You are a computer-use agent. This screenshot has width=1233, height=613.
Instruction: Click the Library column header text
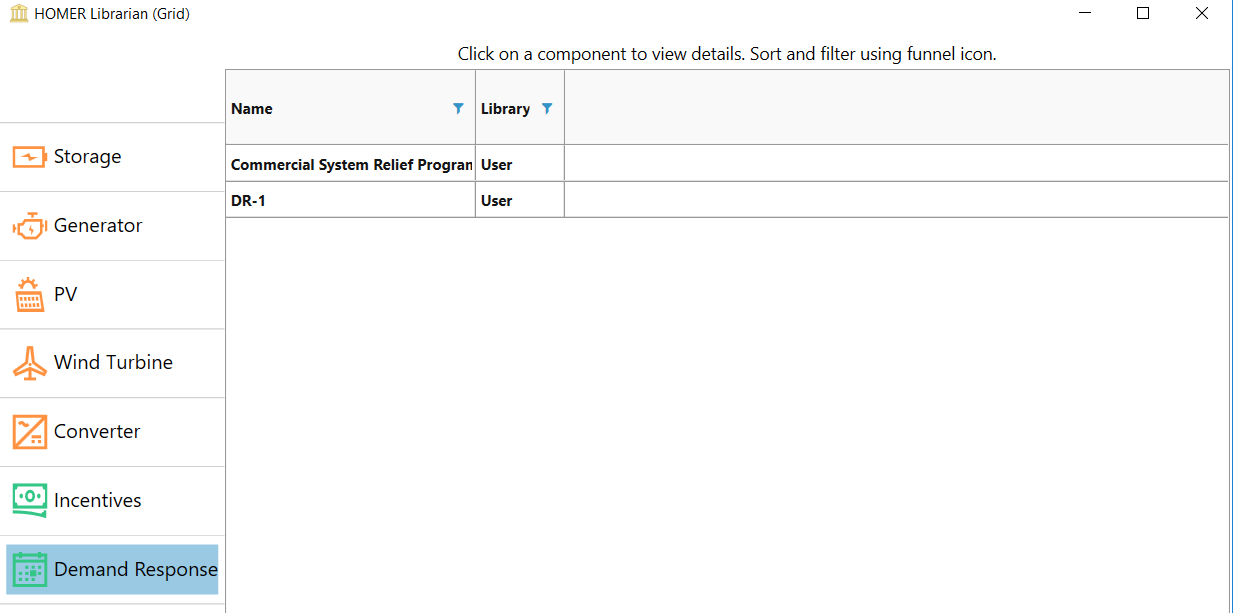505,109
